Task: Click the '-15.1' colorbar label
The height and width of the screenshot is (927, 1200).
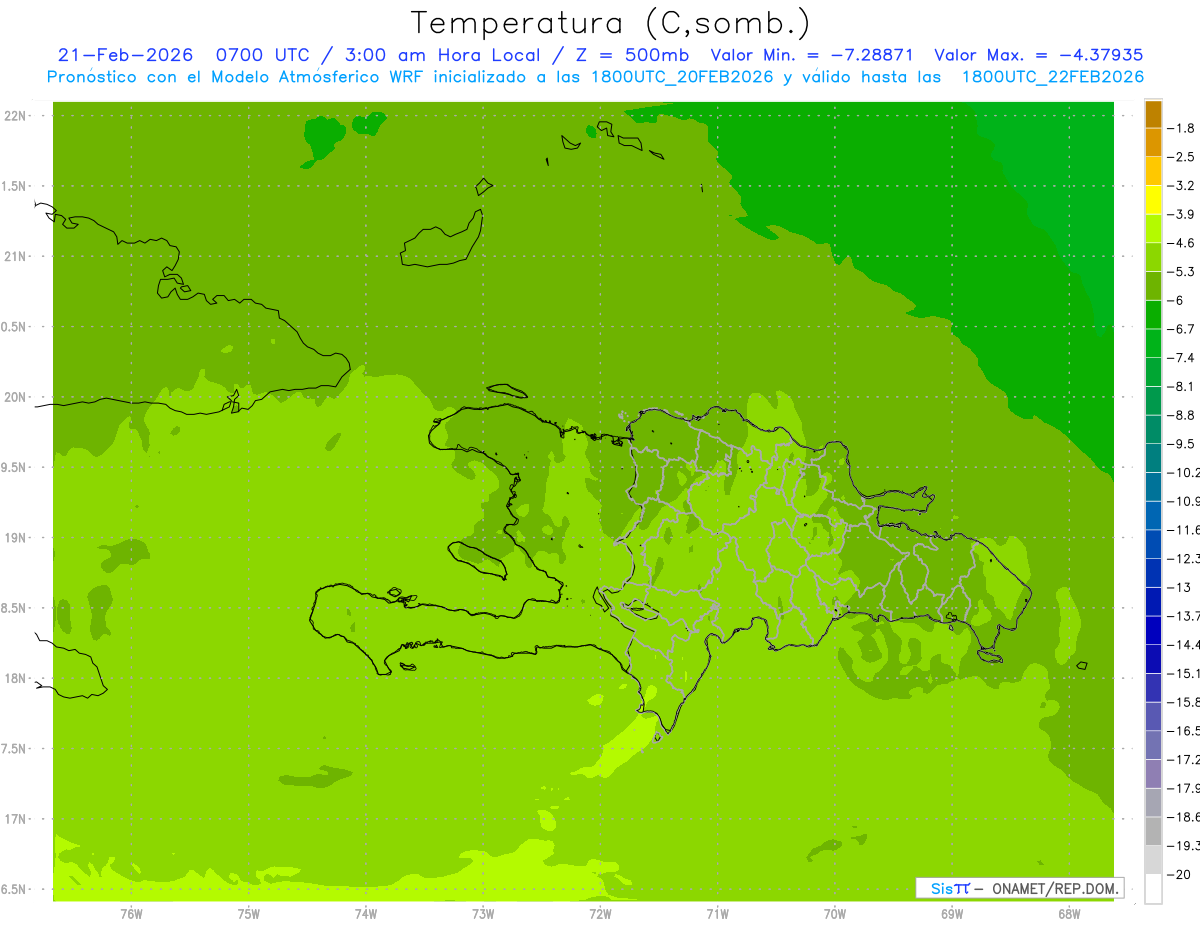Action: click(x=1182, y=673)
